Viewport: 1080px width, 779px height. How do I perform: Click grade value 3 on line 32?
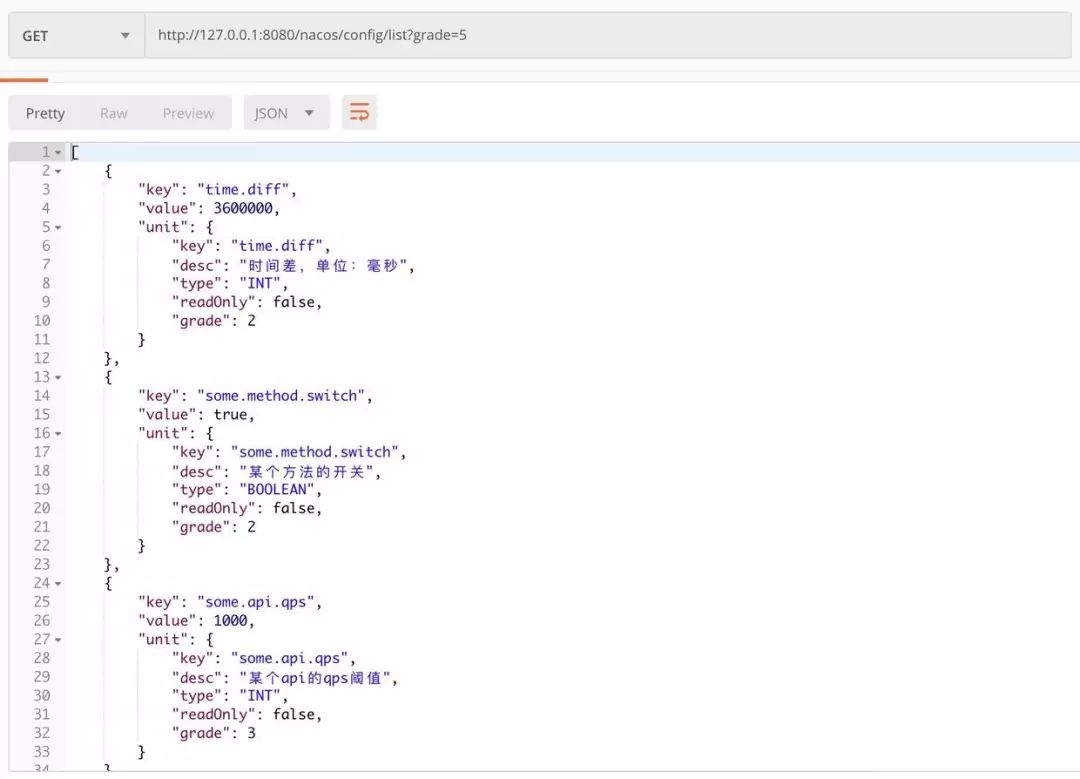click(251, 733)
